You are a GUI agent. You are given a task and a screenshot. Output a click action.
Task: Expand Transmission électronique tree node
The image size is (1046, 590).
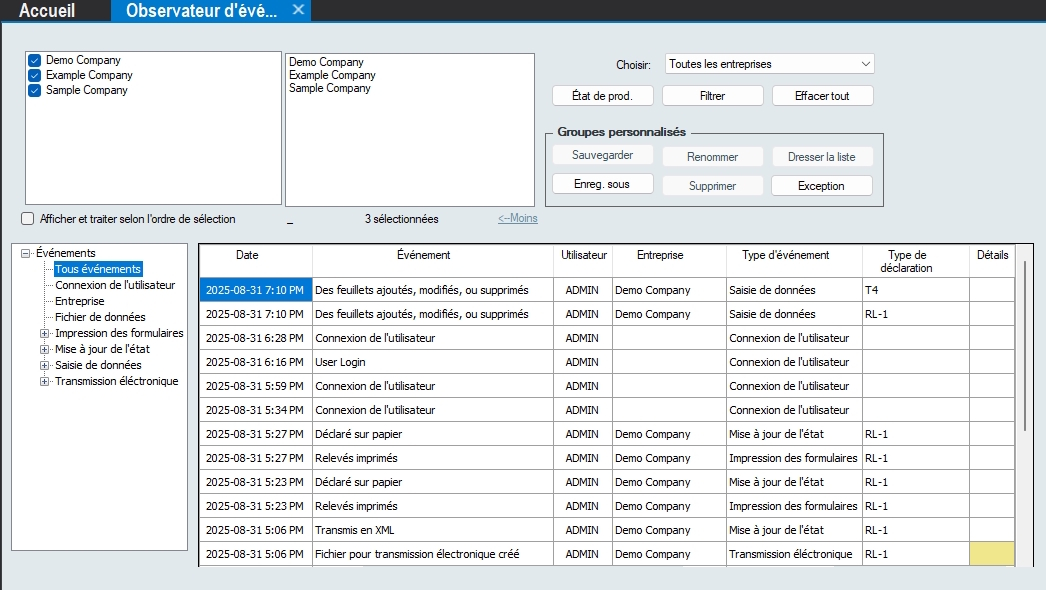44,382
